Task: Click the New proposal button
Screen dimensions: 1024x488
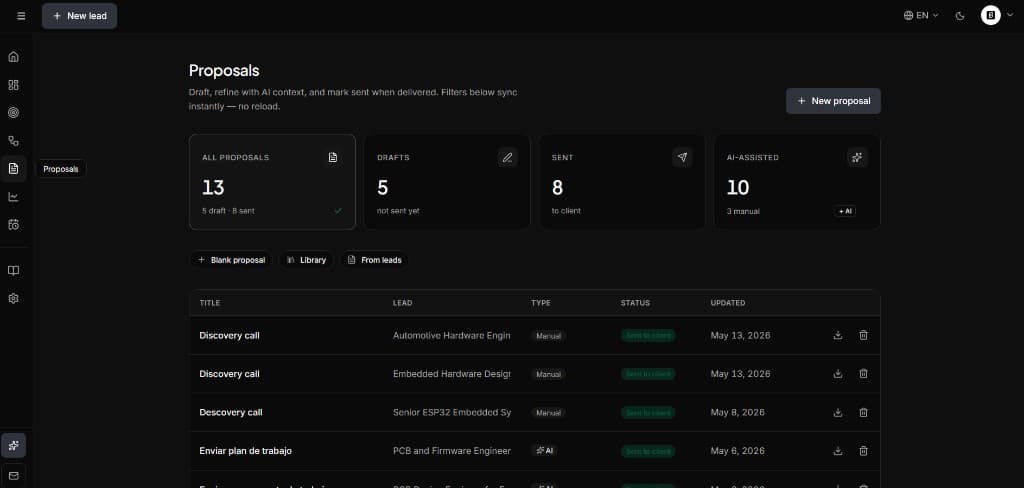Action: pos(833,101)
